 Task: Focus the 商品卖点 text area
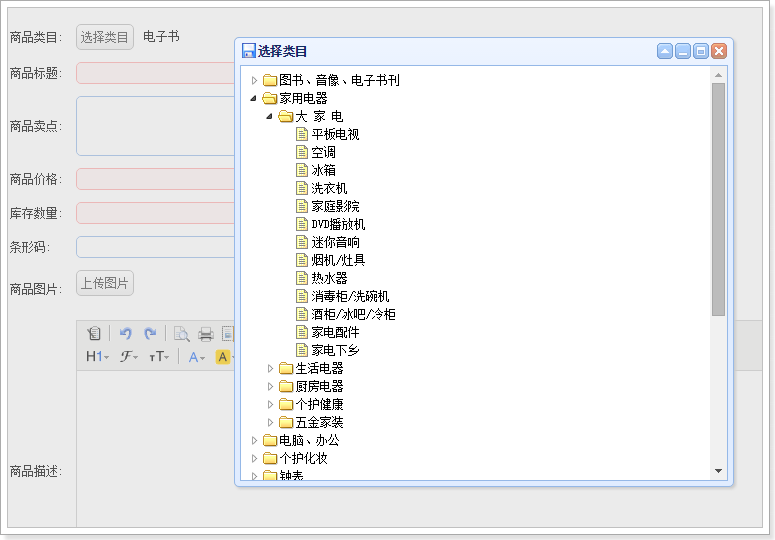point(155,126)
